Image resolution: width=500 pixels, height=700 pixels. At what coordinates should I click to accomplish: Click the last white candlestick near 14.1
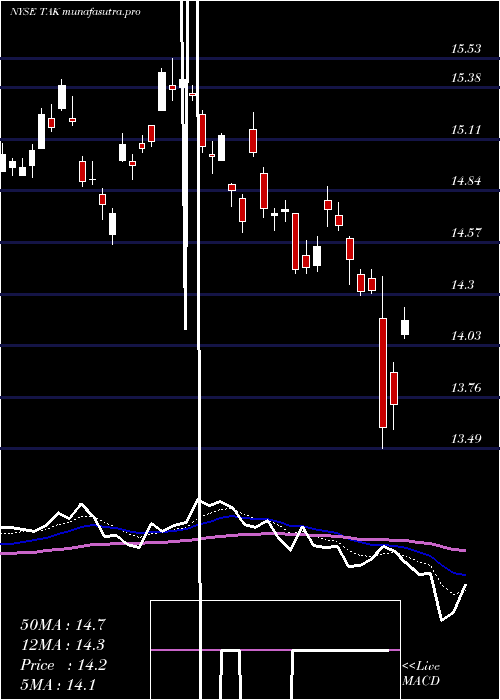point(405,327)
